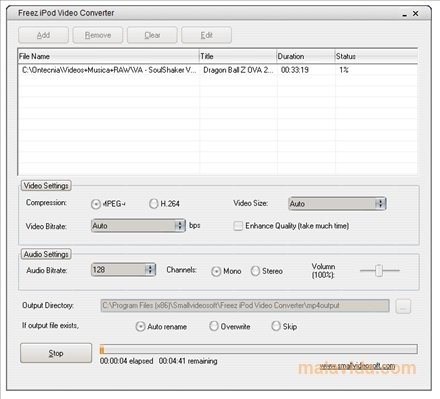Click the Edit button
This screenshot has width=440, height=399.
(x=206, y=35)
